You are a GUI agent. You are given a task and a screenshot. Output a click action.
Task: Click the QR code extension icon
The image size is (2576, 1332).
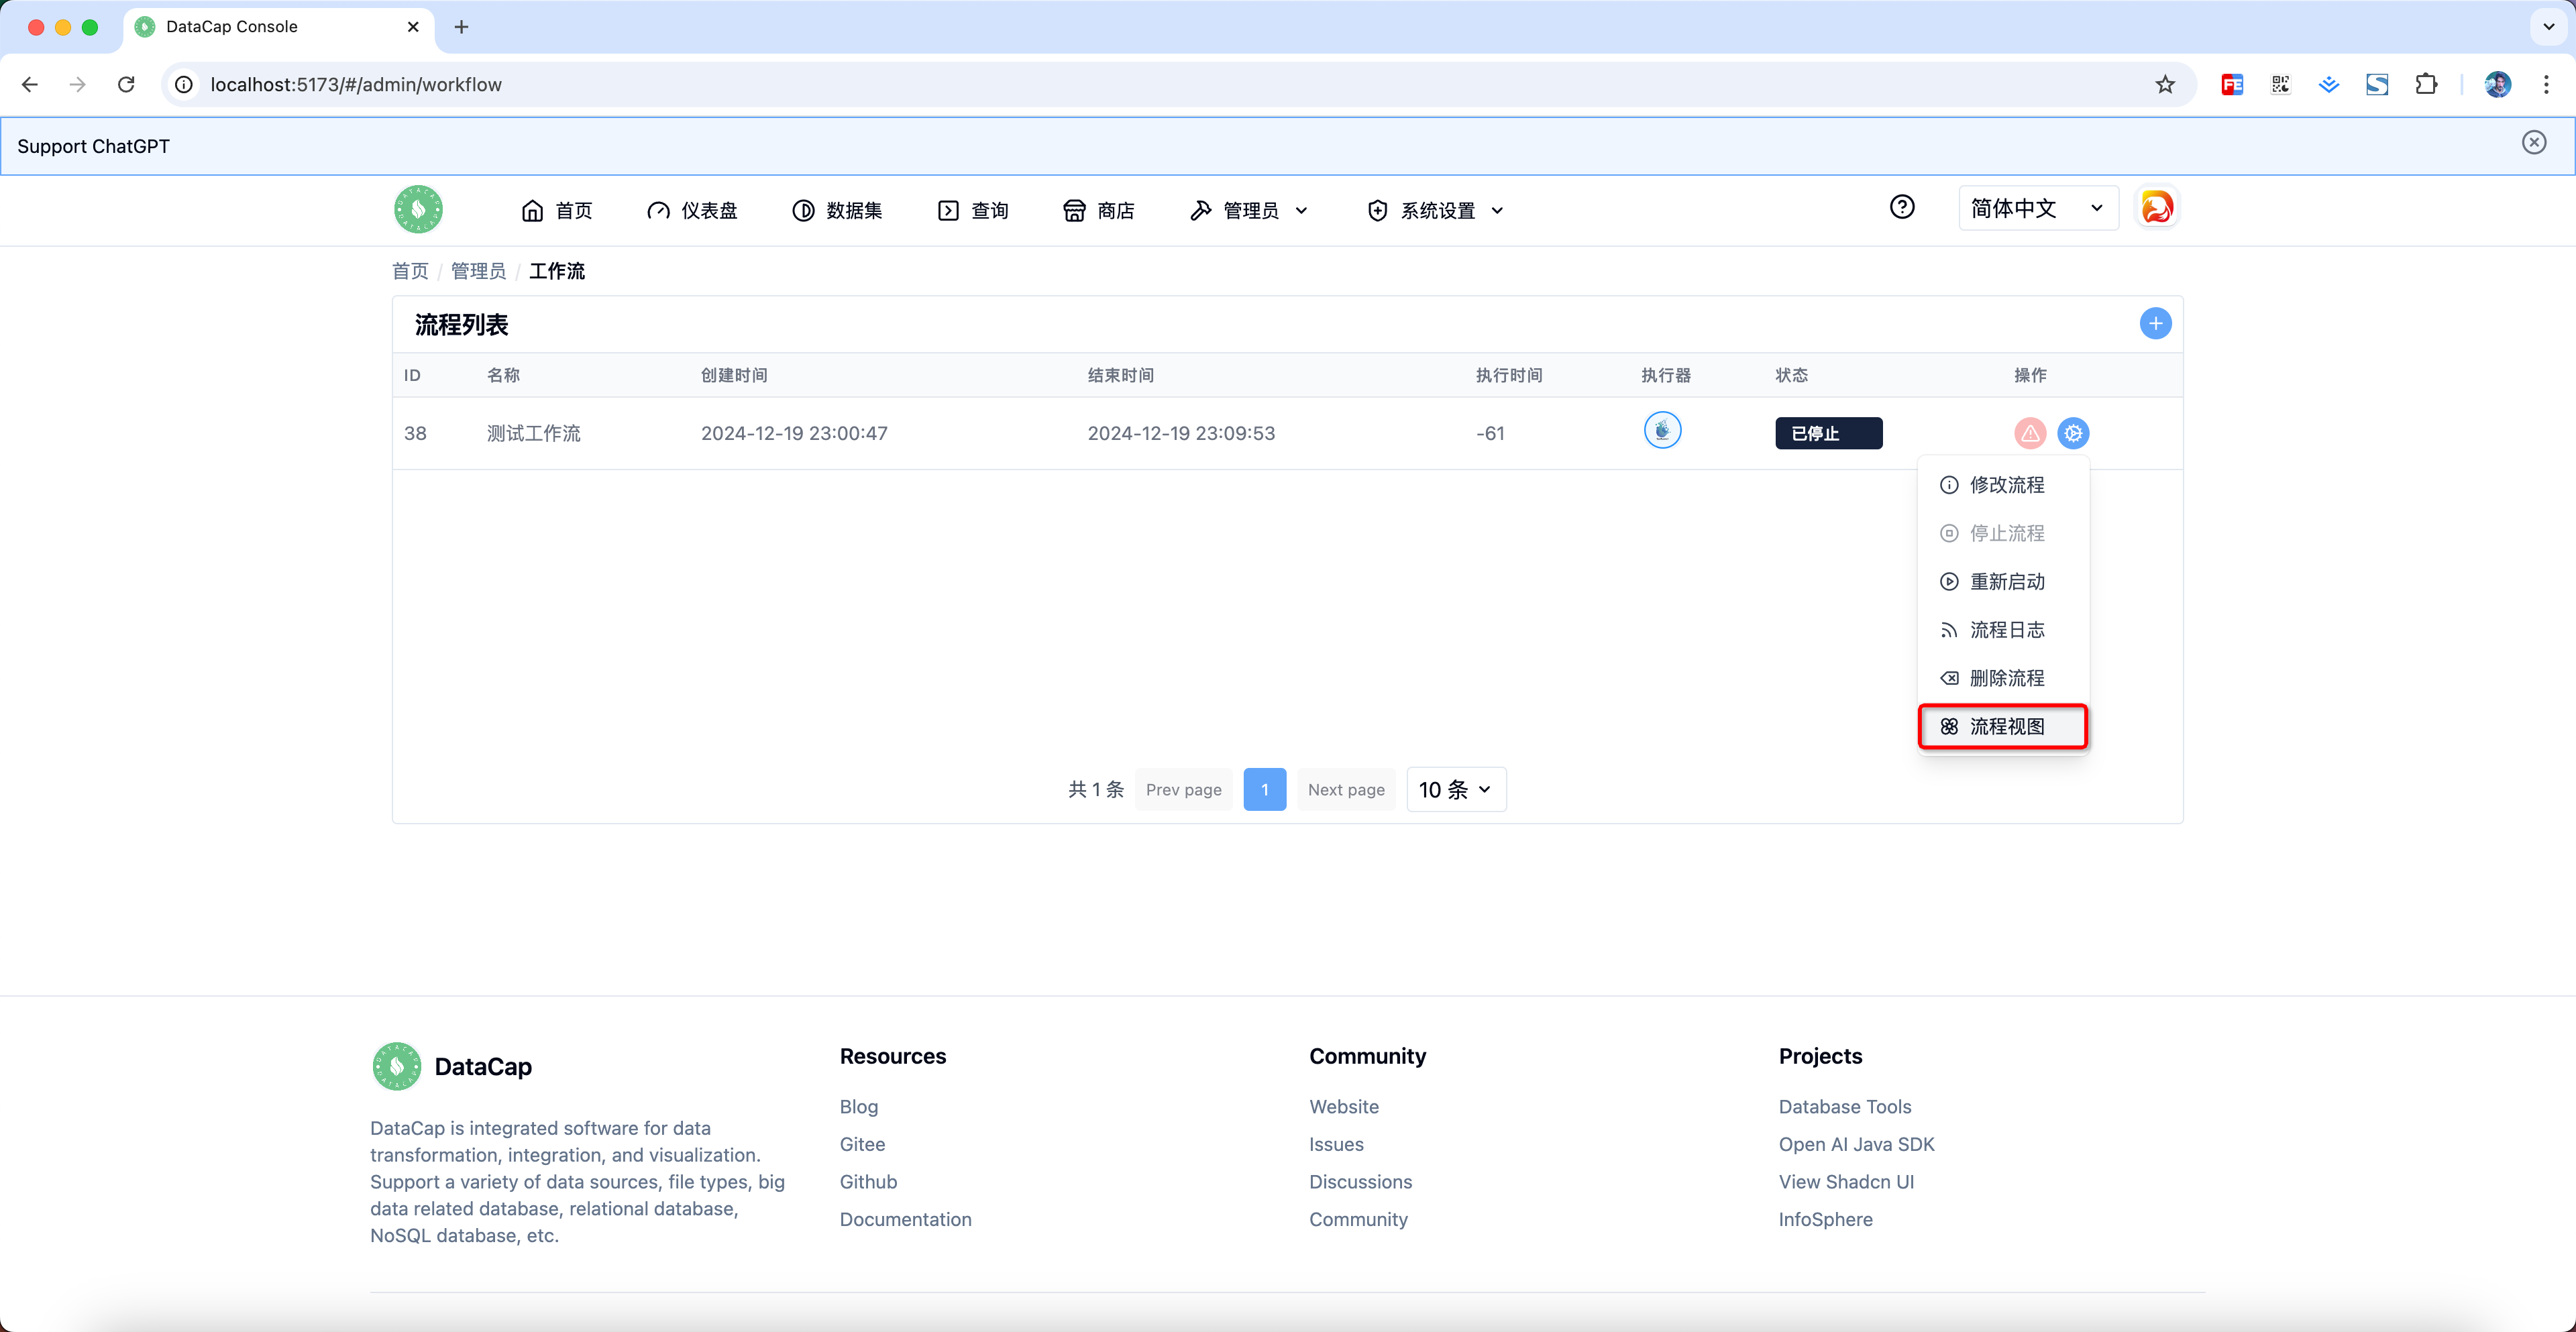[2280, 84]
